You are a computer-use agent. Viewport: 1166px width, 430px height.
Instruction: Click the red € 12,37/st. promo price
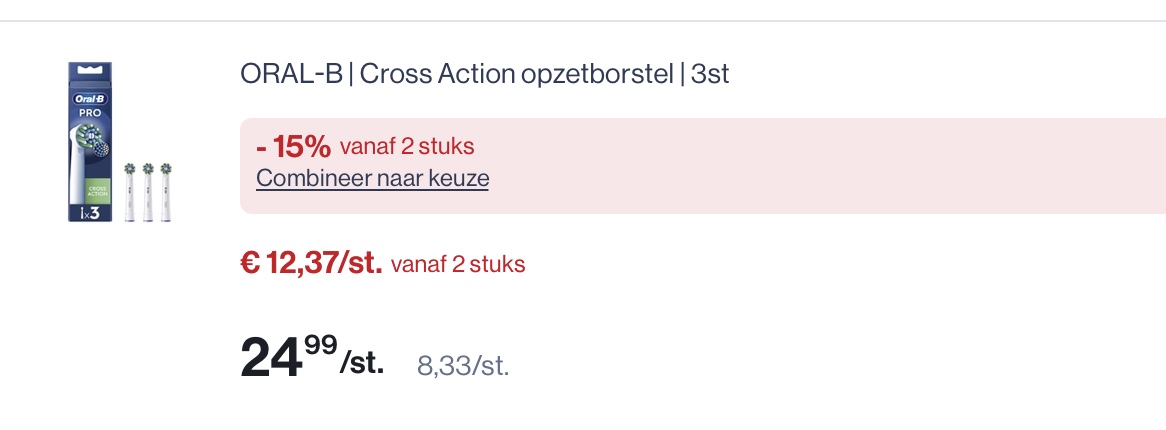[311, 264]
